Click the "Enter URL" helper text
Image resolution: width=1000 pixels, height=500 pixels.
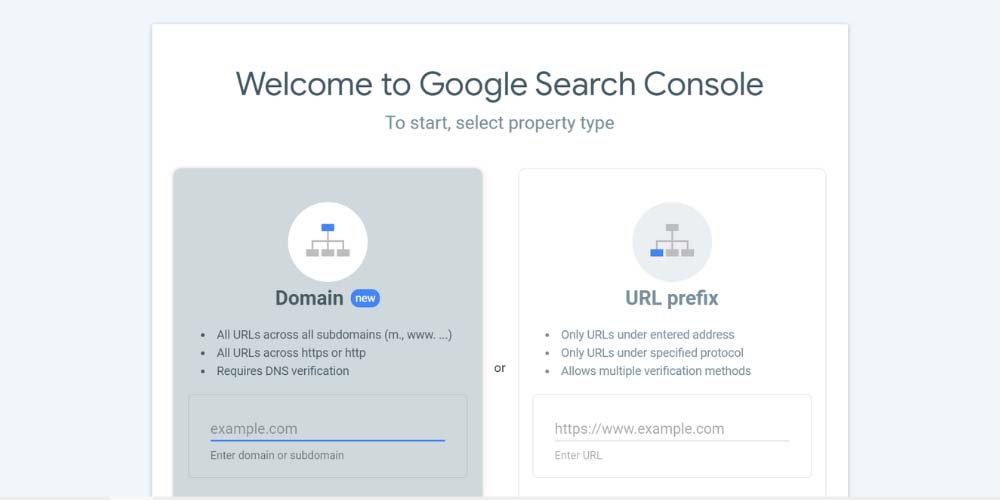click(578, 455)
